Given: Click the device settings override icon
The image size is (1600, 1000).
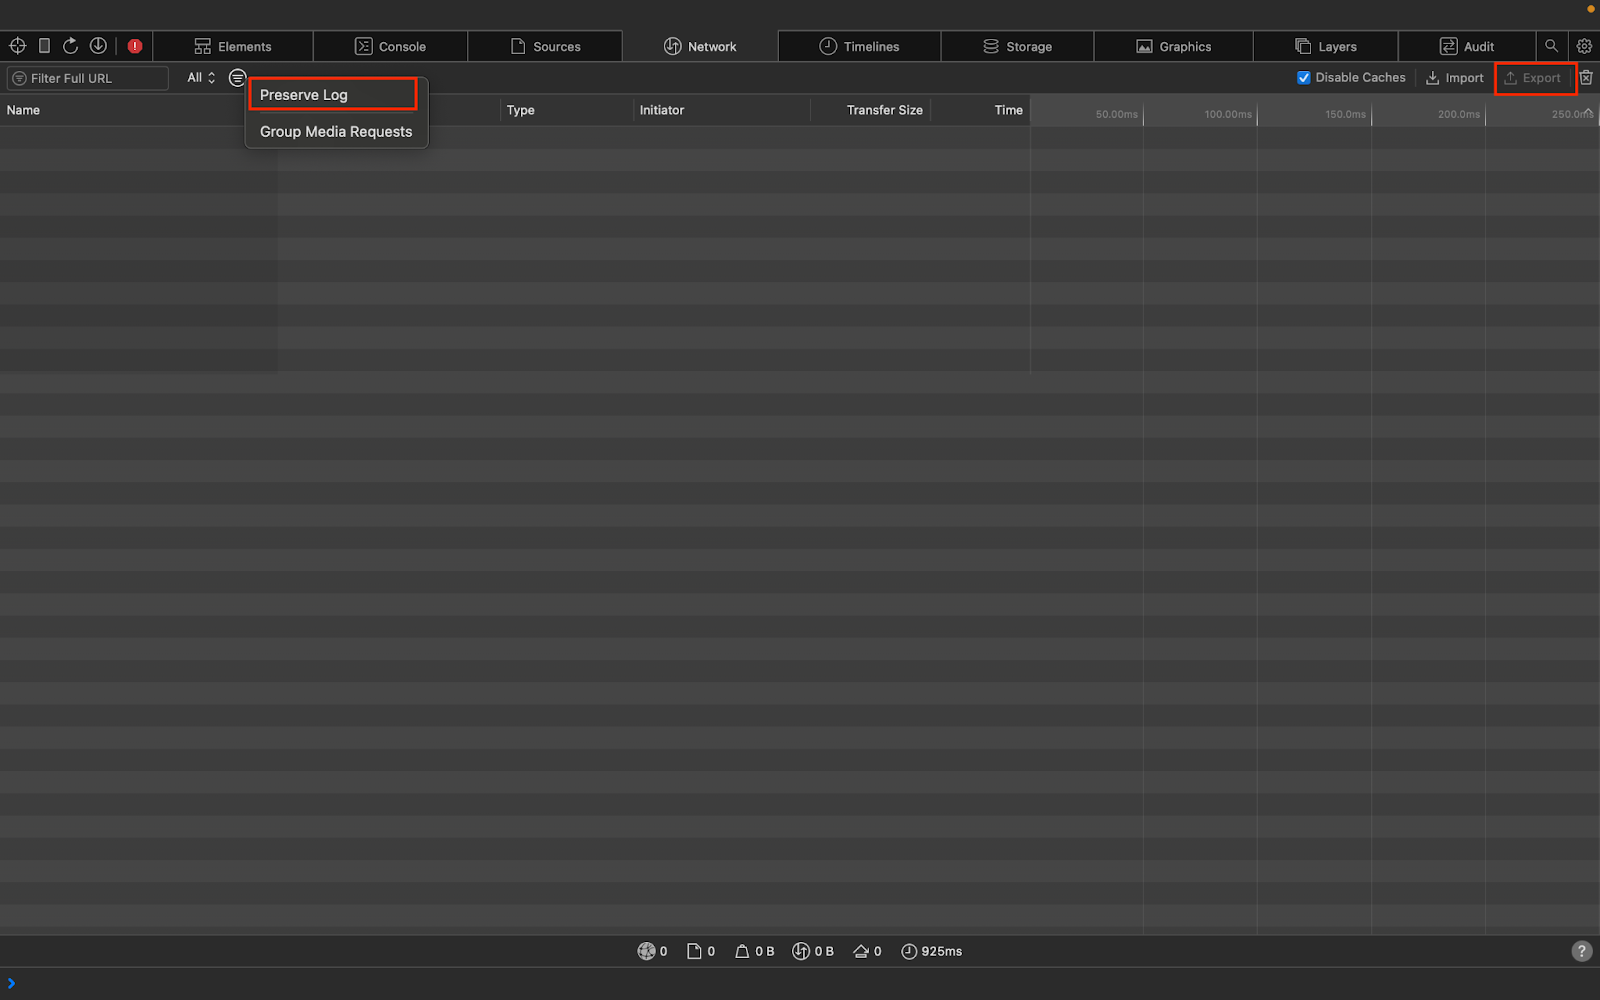Looking at the screenshot, I should pyautogui.click(x=43, y=45).
